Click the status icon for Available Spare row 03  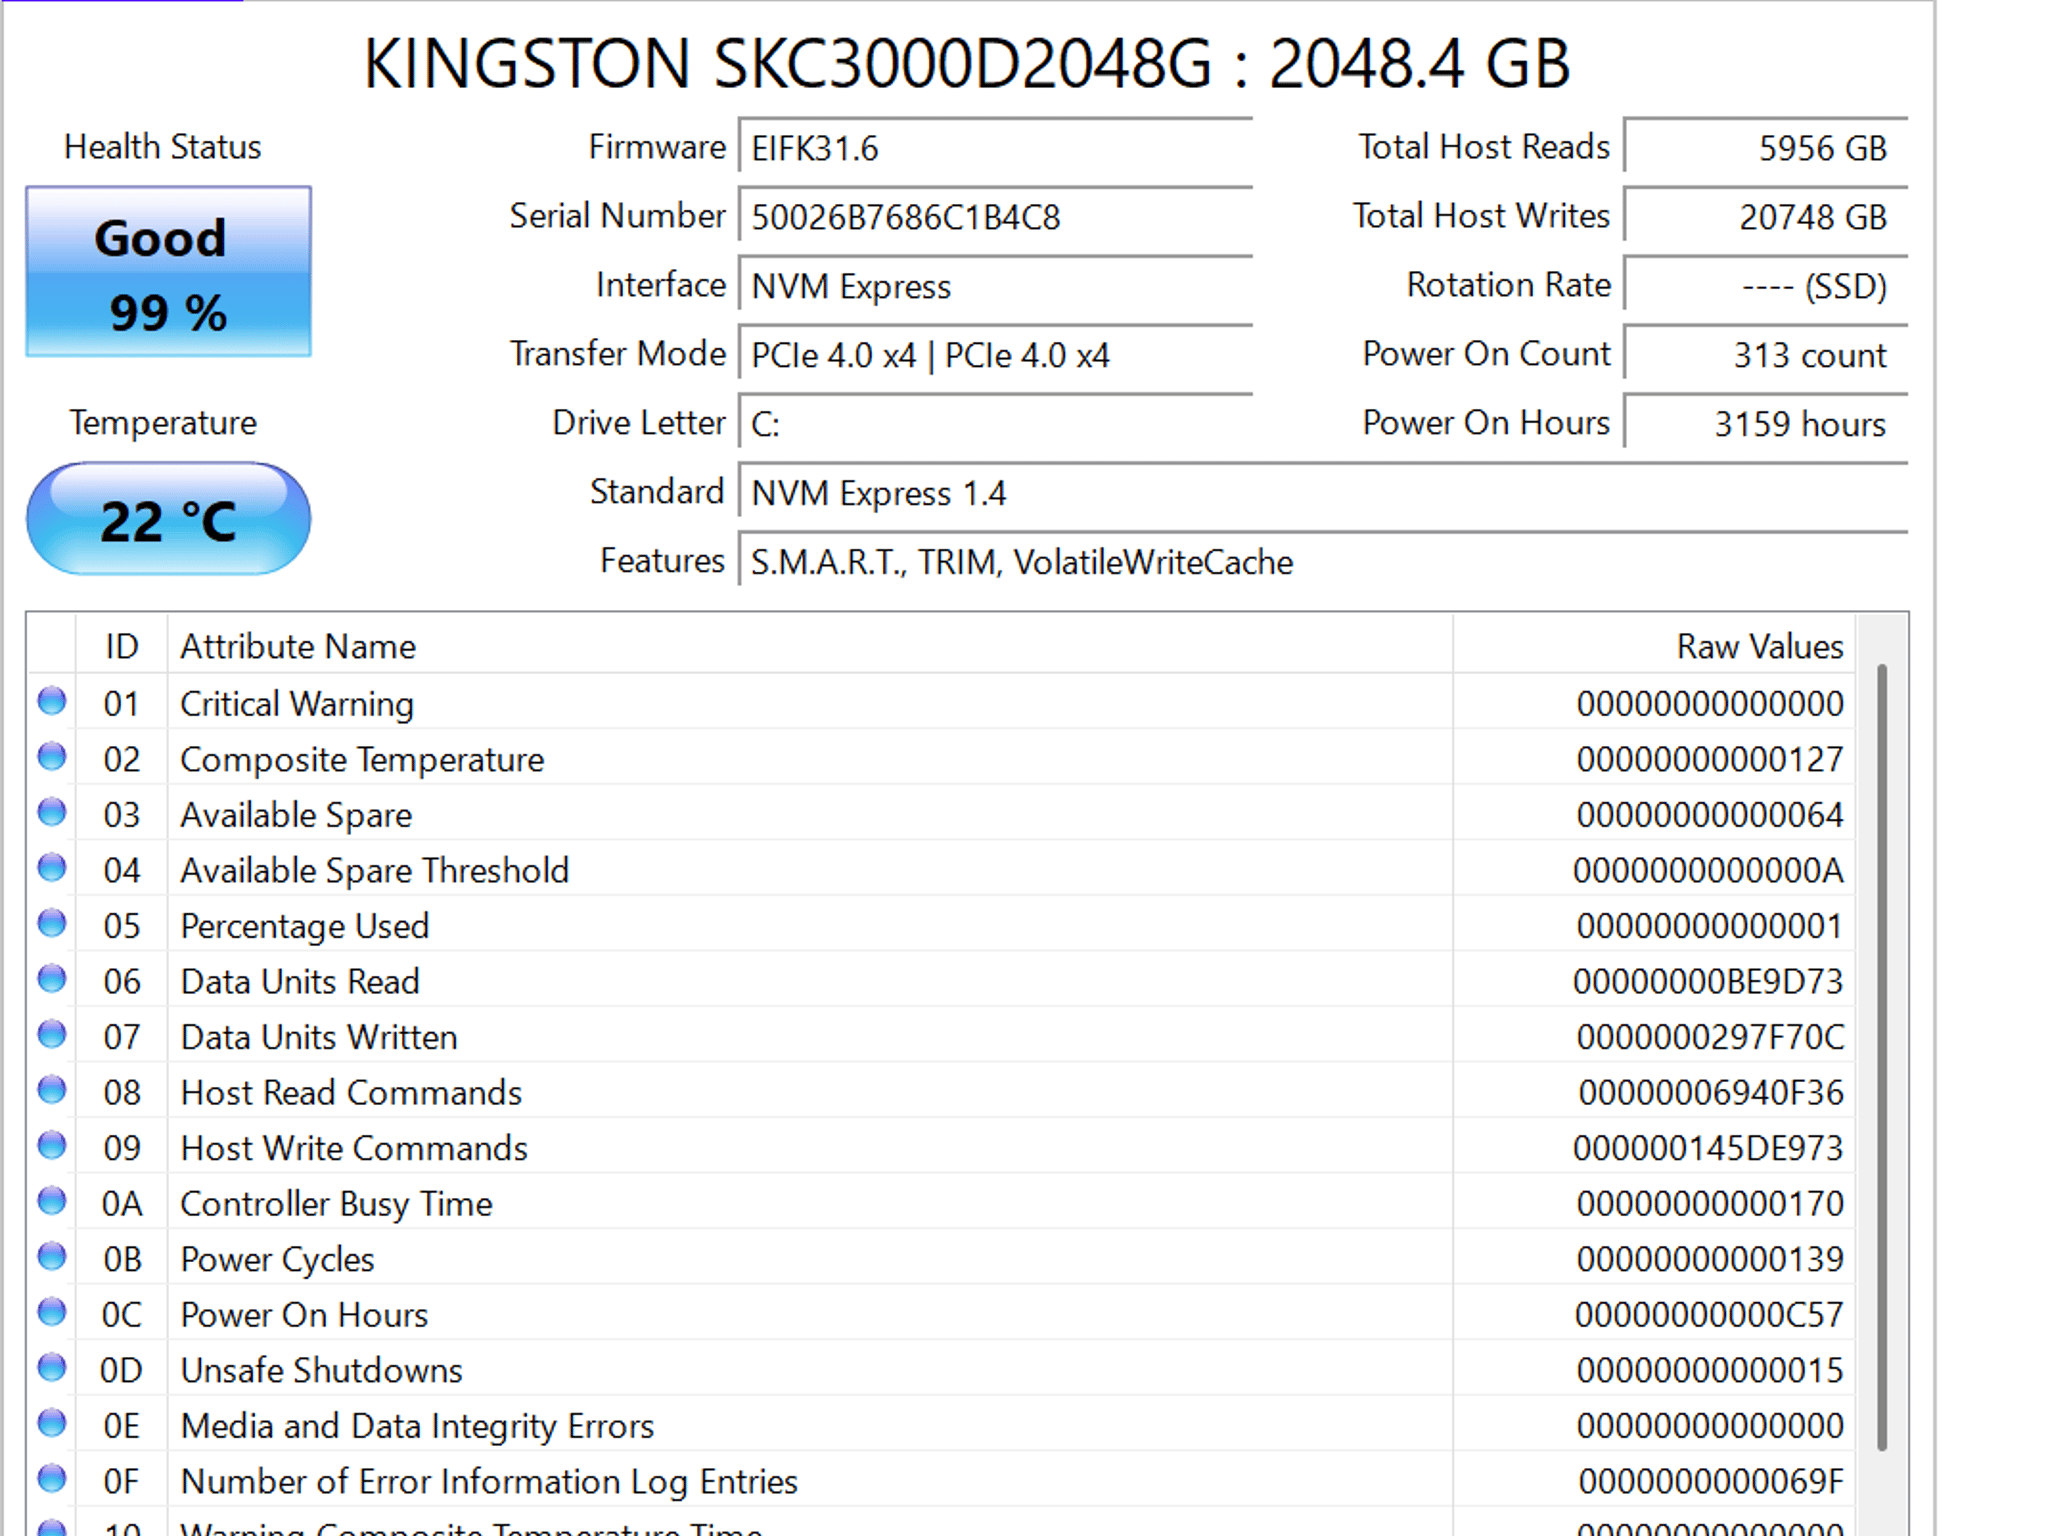pos(52,813)
